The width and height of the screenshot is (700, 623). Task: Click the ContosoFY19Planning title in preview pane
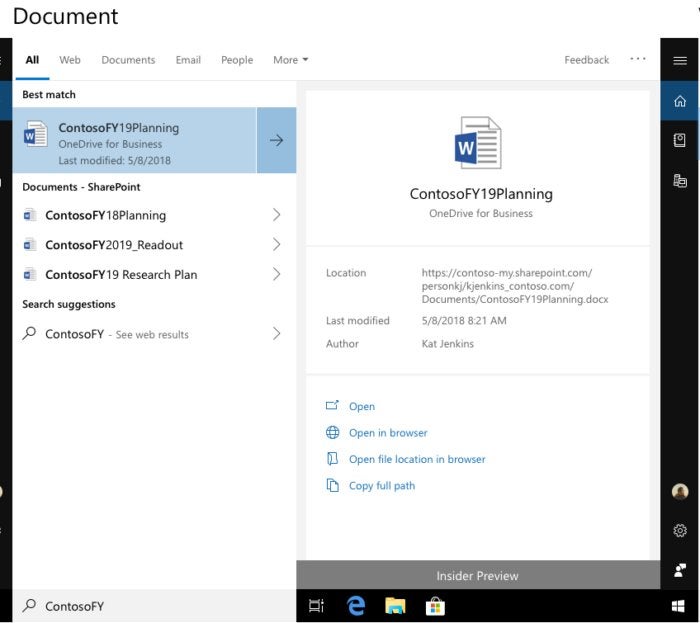481,194
